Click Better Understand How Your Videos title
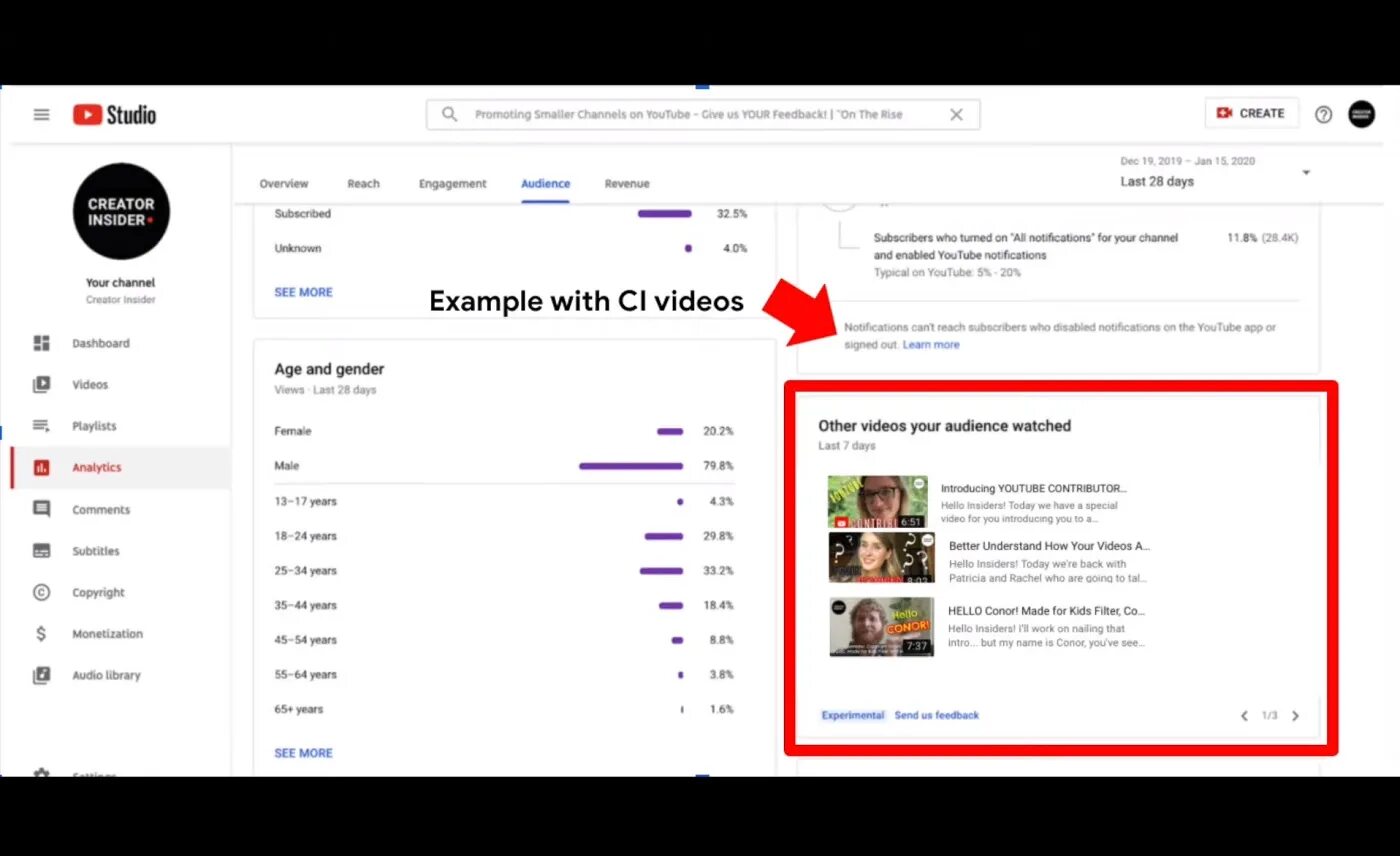Screen dimensions: 1400x856 (1050, 546)
